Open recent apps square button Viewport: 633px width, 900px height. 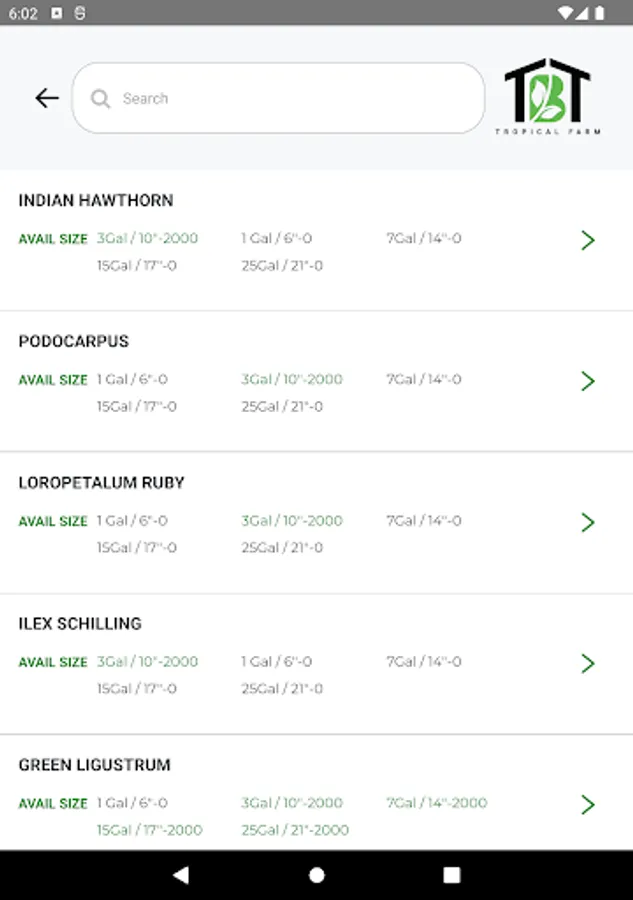(x=452, y=875)
